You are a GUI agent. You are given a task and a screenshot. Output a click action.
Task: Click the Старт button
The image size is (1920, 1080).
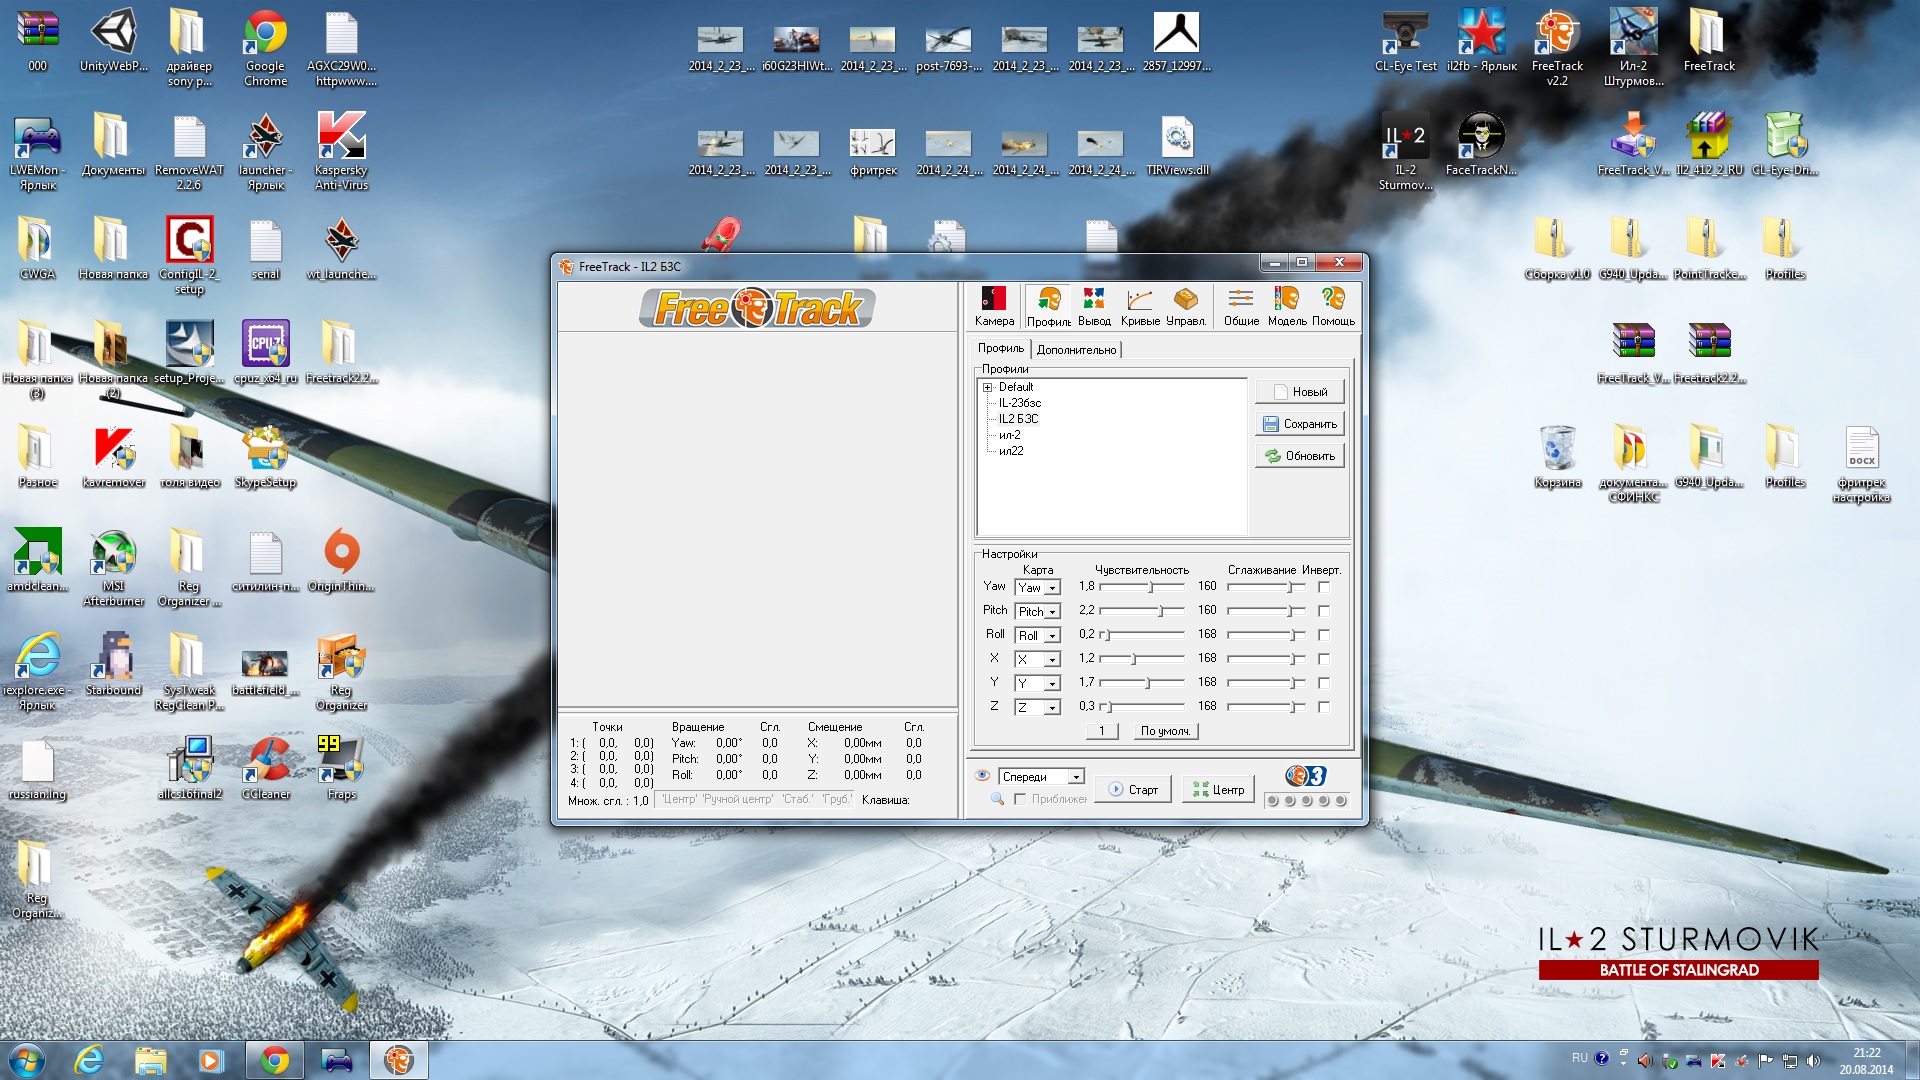pos(1133,790)
